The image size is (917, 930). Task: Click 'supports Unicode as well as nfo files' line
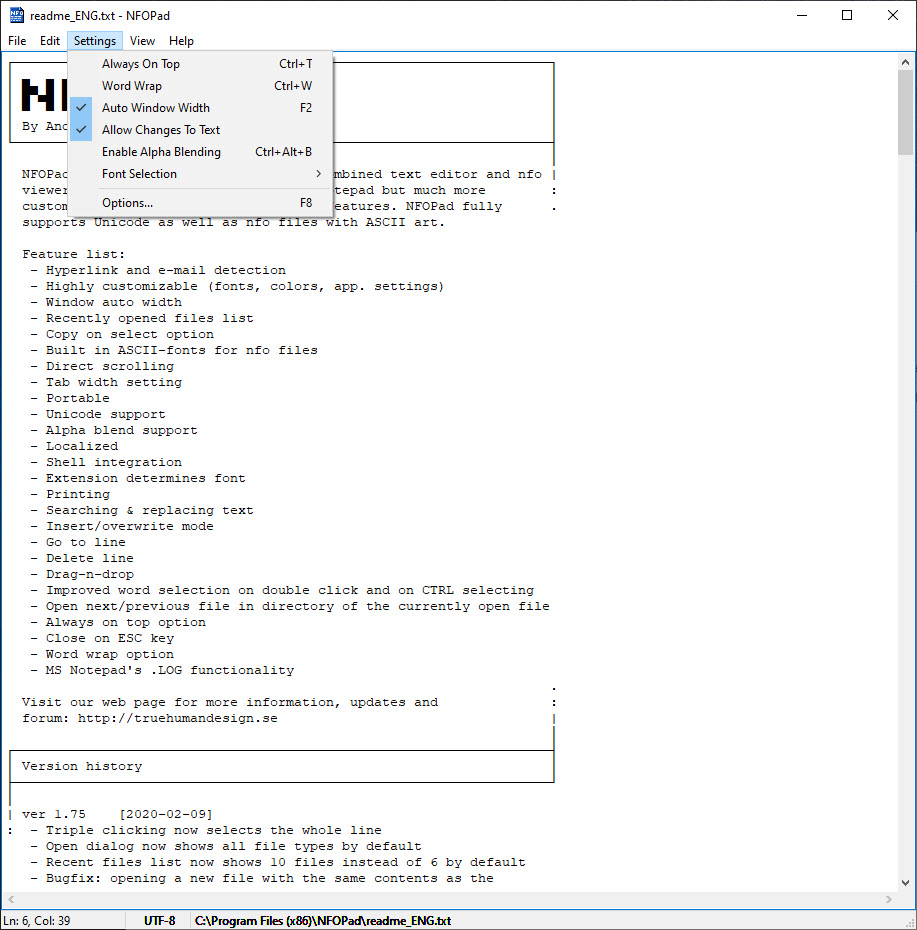233,222
